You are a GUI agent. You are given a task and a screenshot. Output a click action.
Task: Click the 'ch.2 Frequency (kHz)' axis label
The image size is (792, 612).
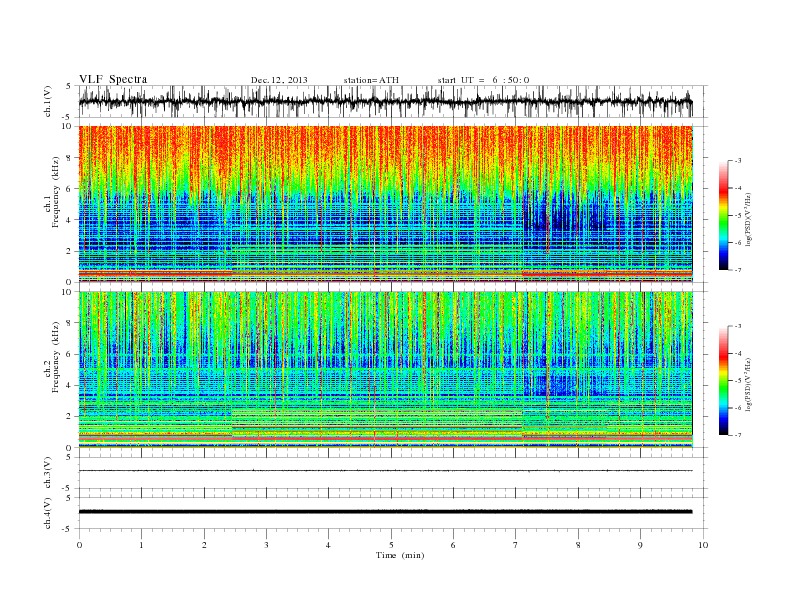click(51, 356)
